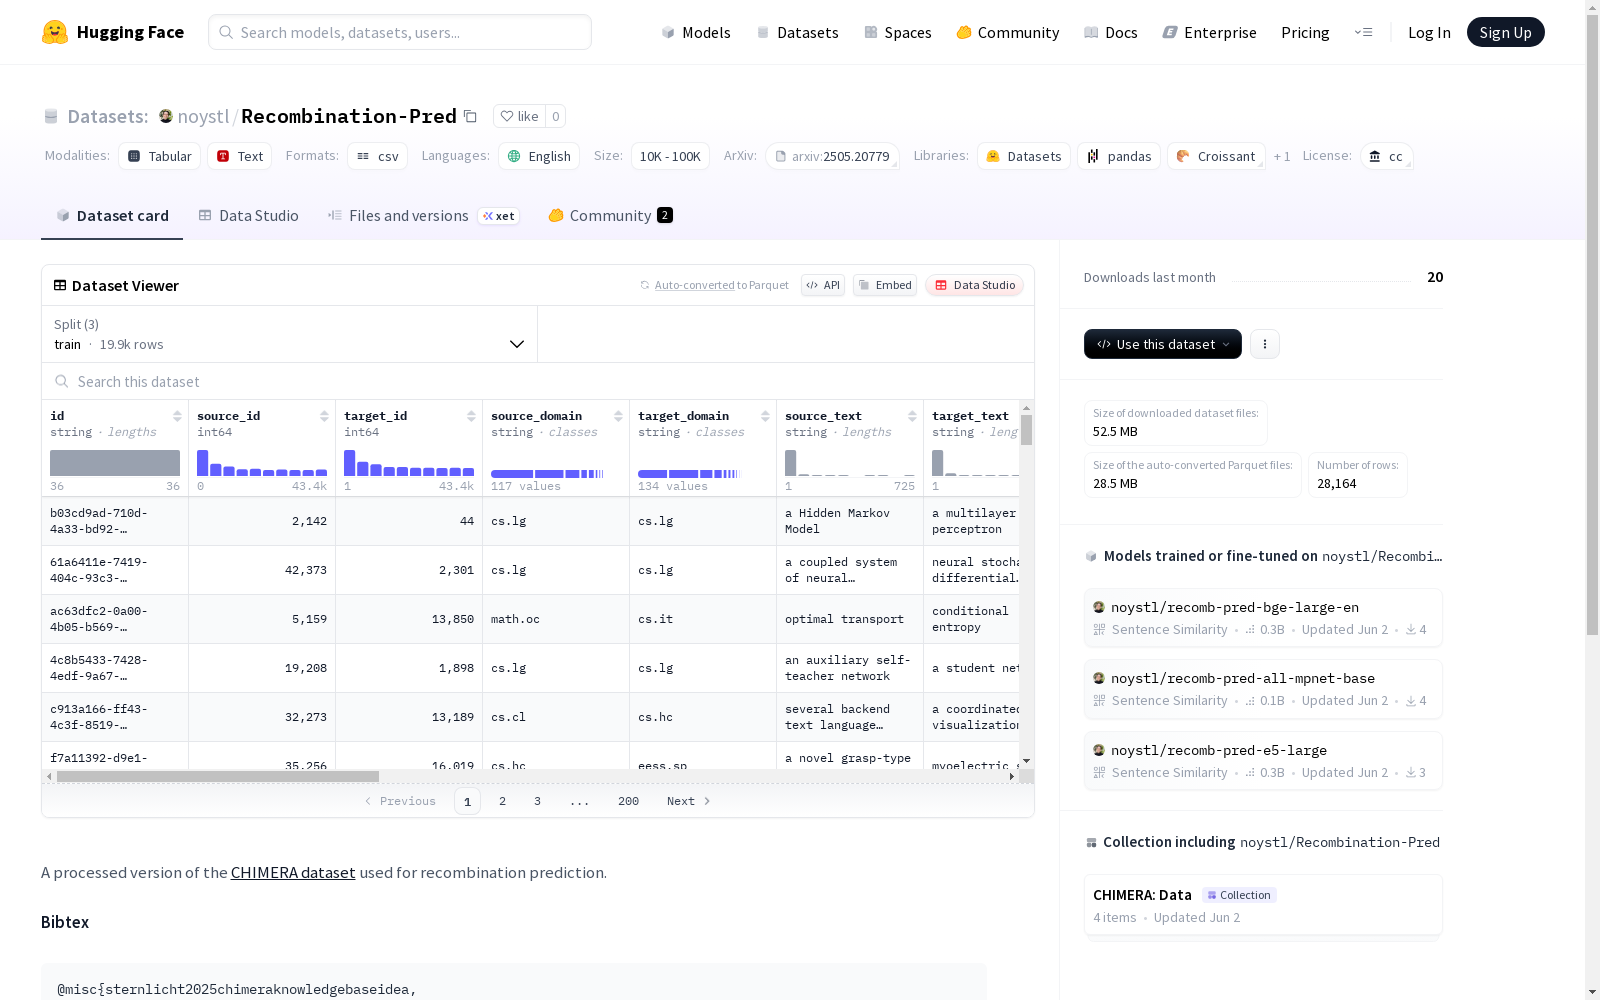Viewport: 1600px width, 1000px height.
Task: Go to Spaces in the top navigation
Action: point(898,32)
